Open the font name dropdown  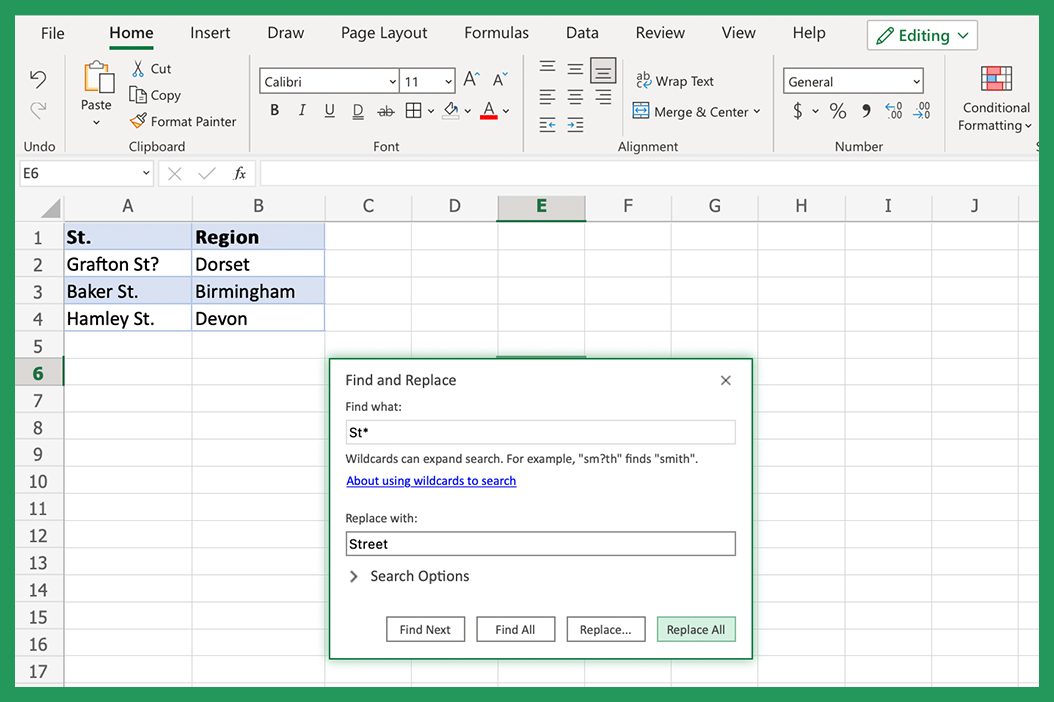[x=391, y=80]
